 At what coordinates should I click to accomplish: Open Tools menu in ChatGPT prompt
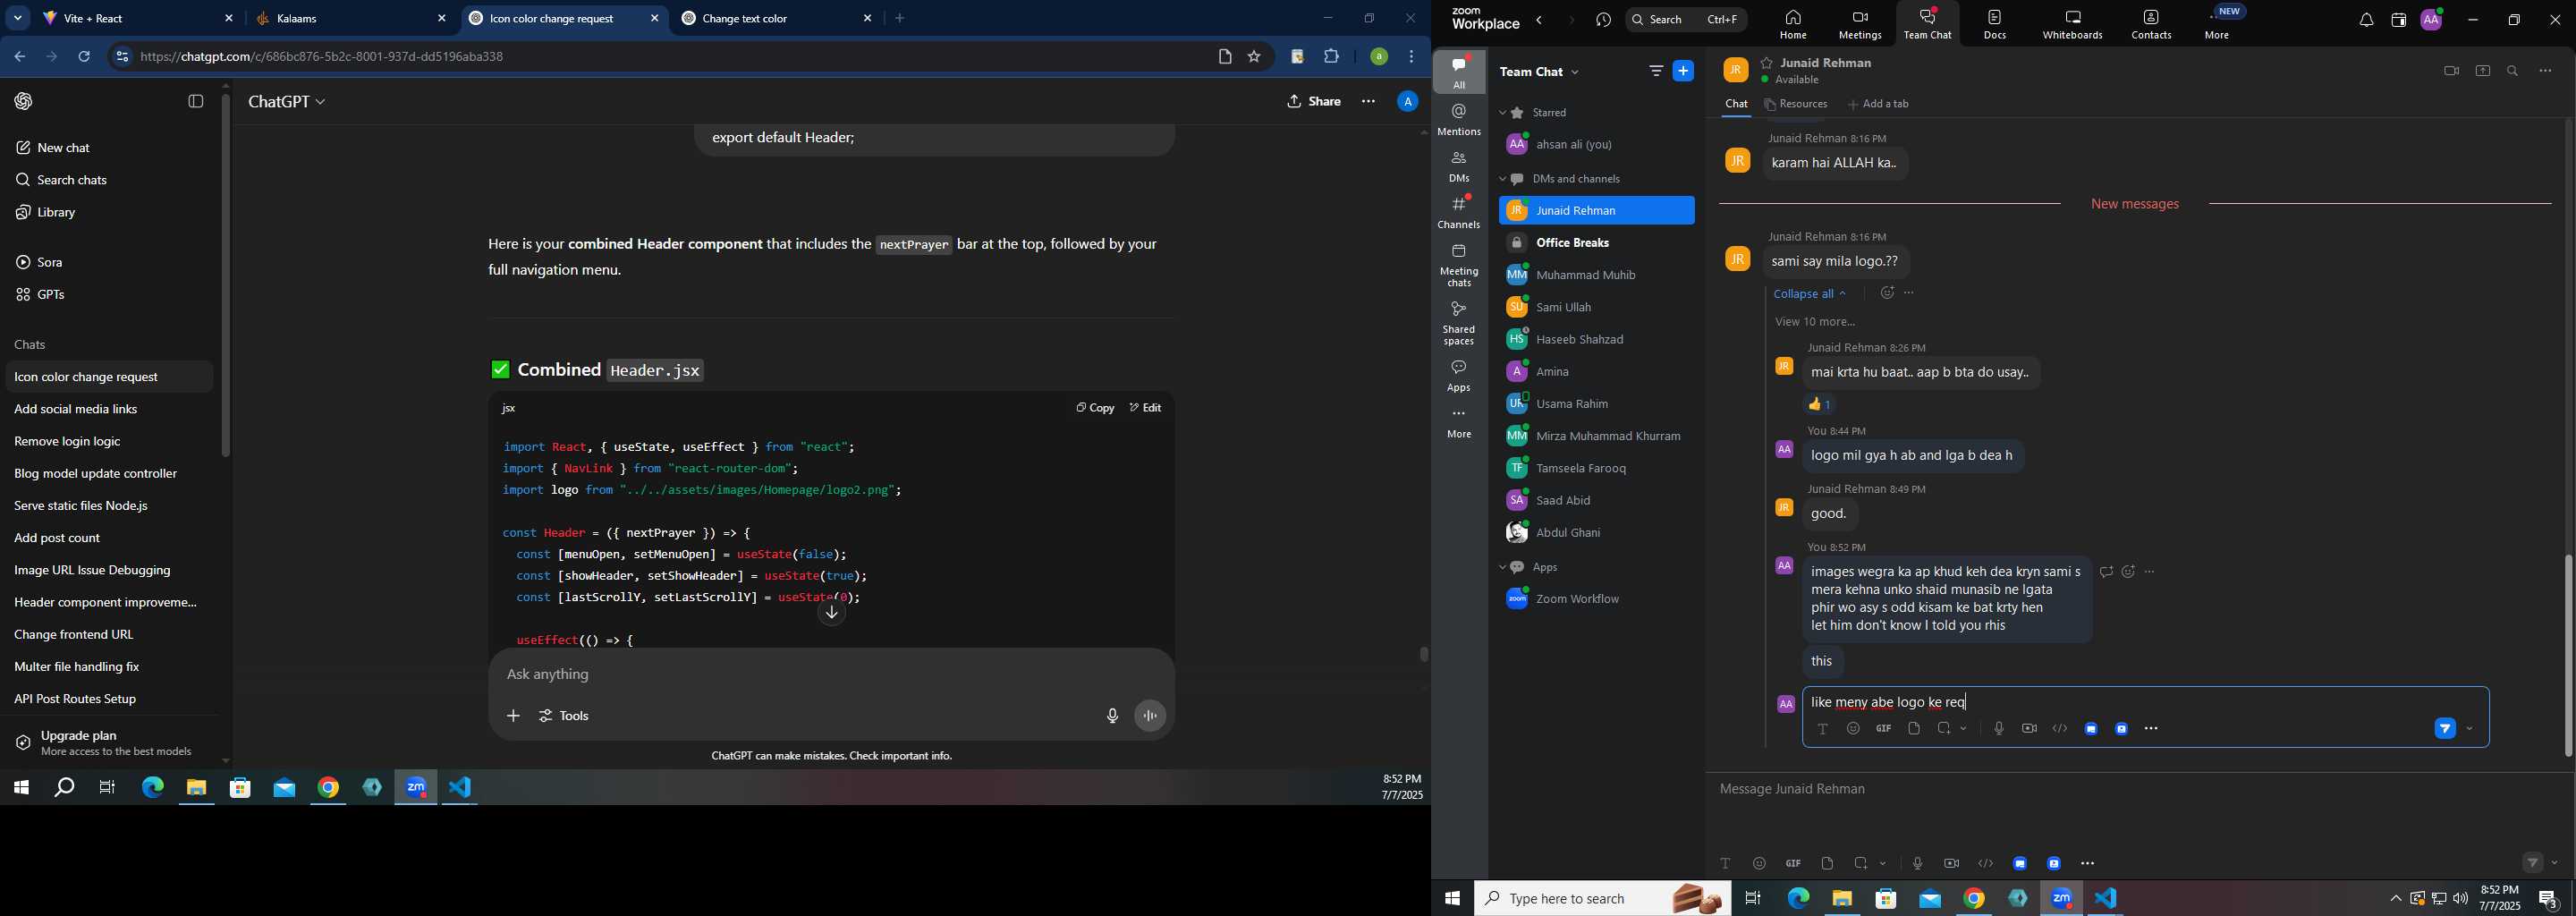(x=565, y=716)
